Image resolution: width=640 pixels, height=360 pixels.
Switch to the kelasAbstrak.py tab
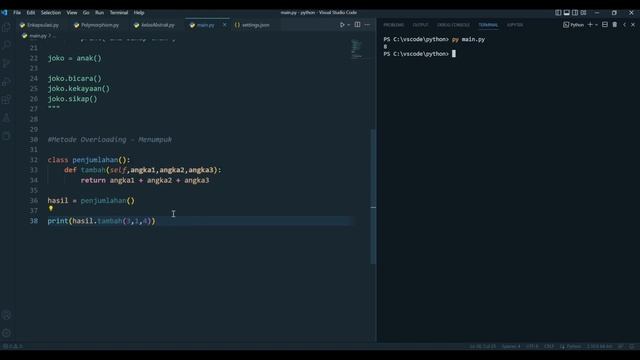click(154, 25)
